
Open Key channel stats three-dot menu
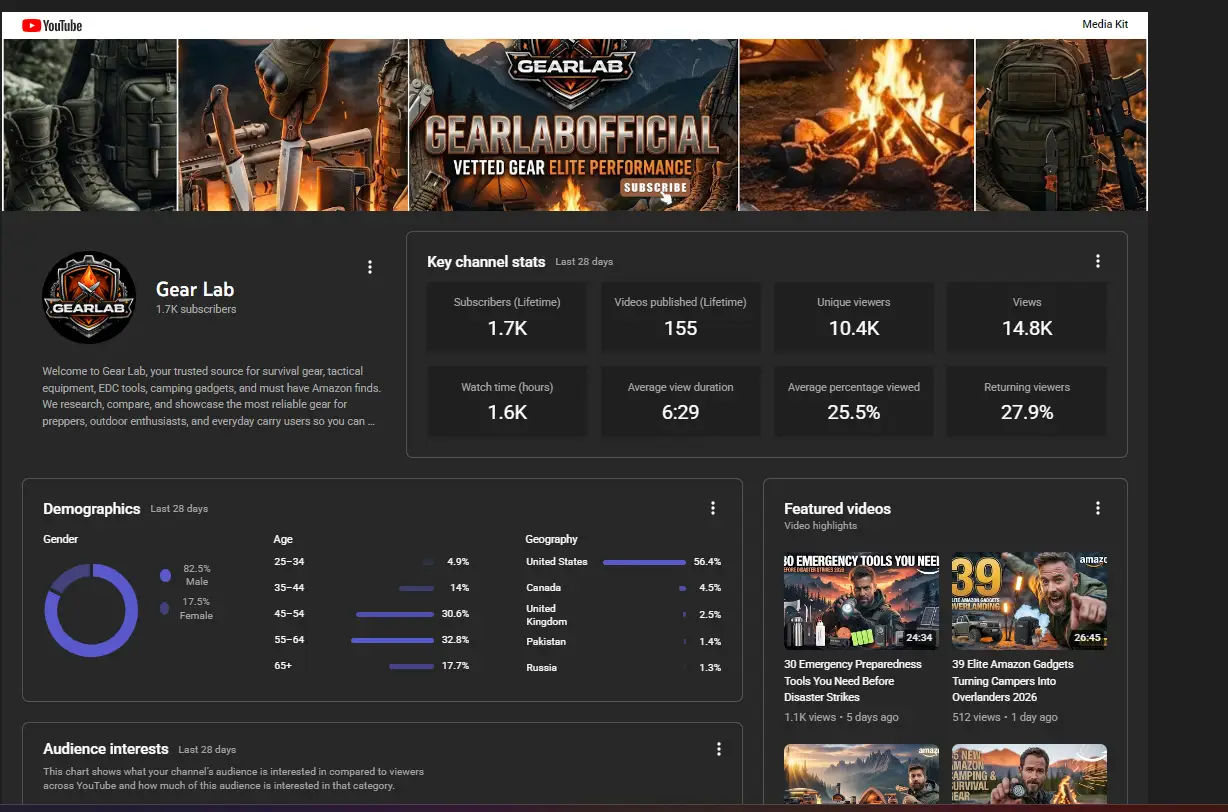click(1098, 261)
